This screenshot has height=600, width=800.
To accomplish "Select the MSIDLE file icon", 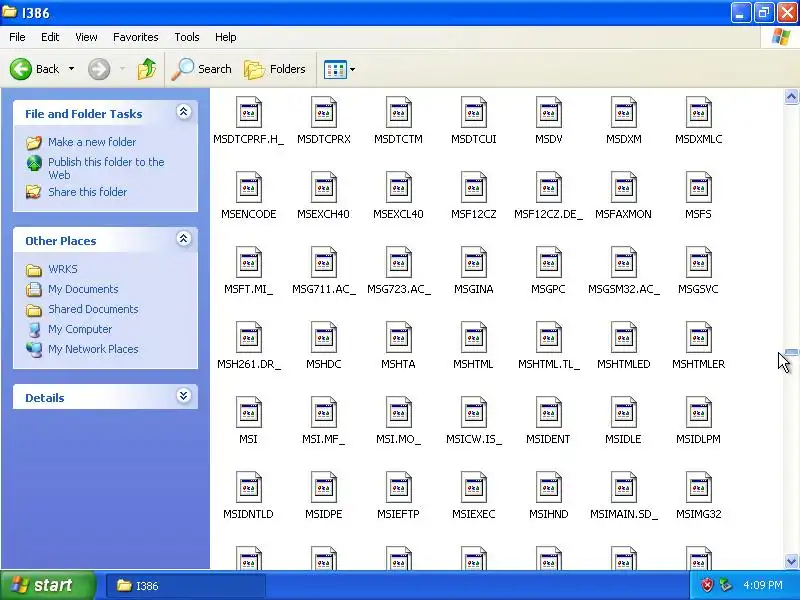I will click(x=623, y=412).
